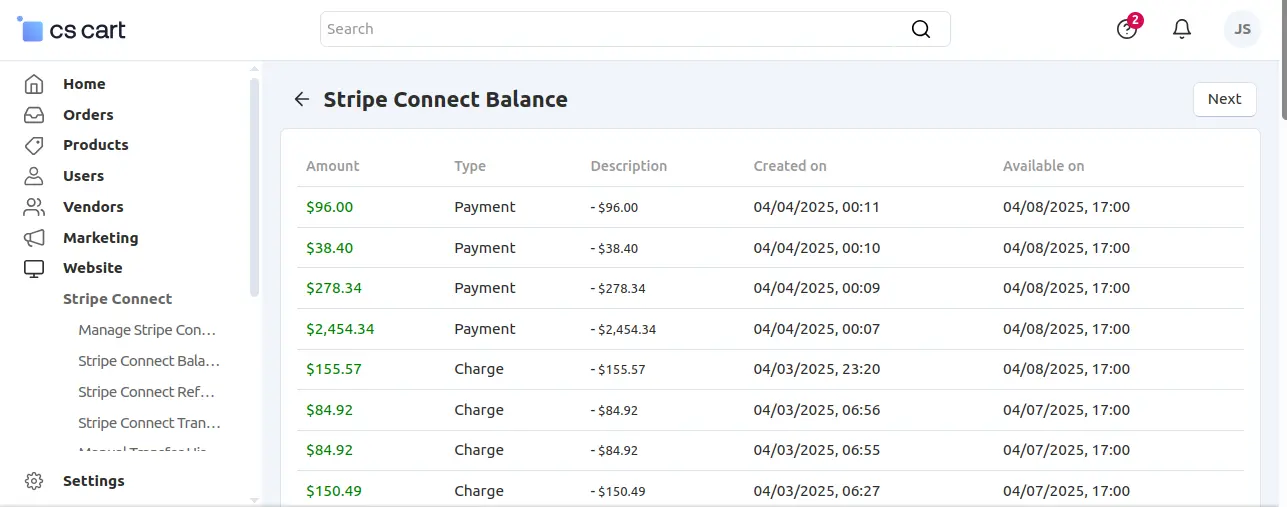Click created date 04/04/2025, 00:10
The height and width of the screenshot is (507, 1287).
817,248
